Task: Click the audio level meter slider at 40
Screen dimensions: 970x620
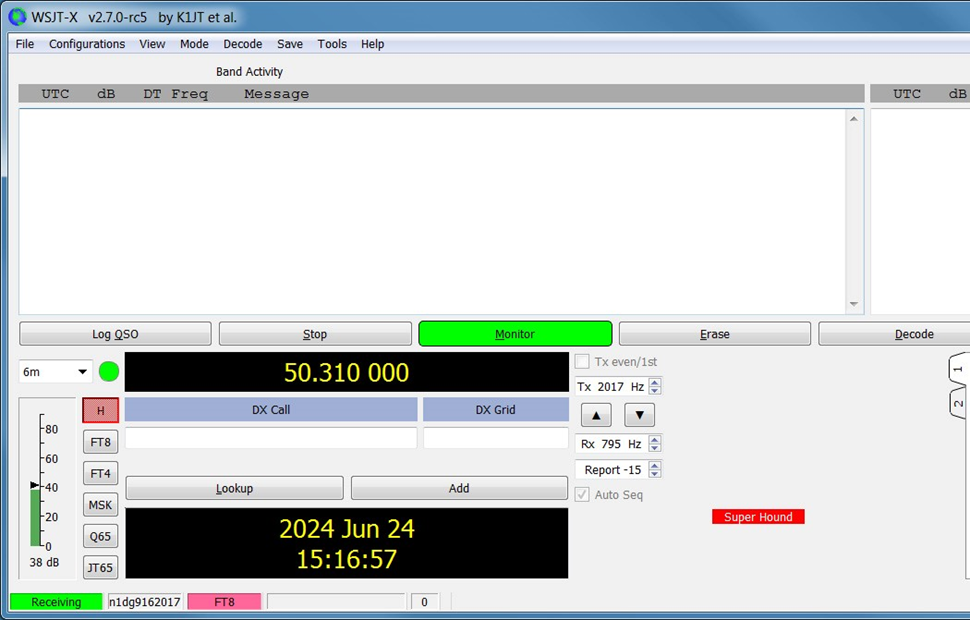Action: coord(36,486)
